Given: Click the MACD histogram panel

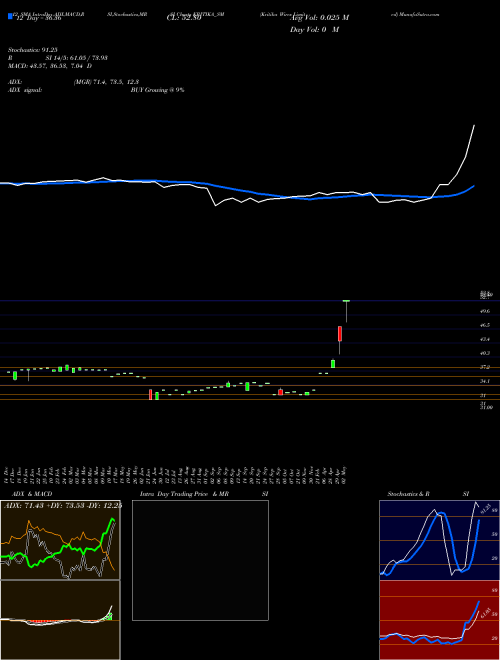Looking at the screenshot, I should [x=60, y=620].
